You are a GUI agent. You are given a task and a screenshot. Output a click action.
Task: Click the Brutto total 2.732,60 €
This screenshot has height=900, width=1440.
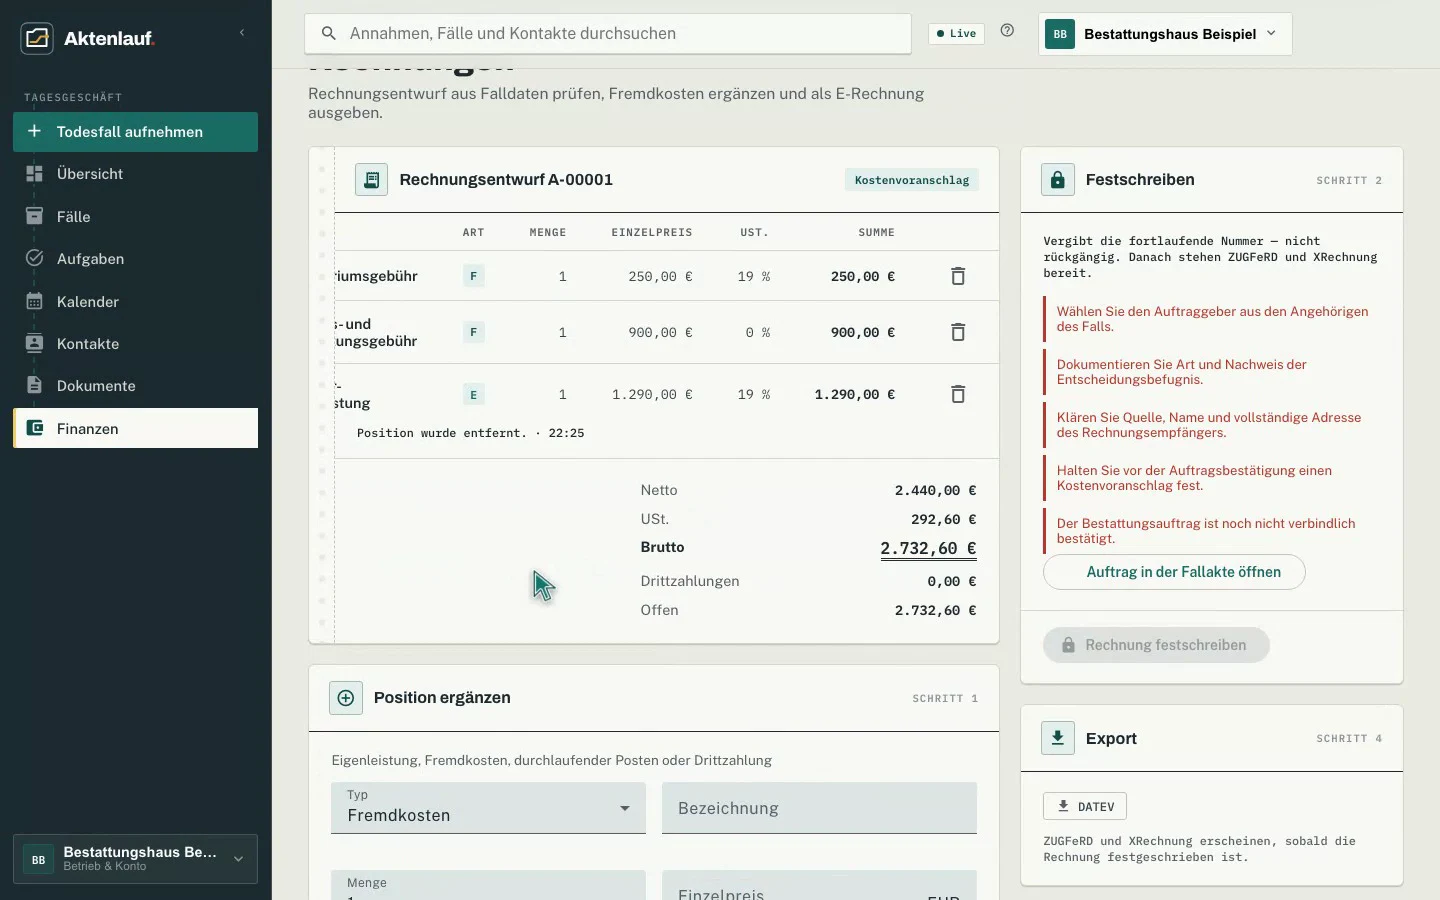click(928, 549)
